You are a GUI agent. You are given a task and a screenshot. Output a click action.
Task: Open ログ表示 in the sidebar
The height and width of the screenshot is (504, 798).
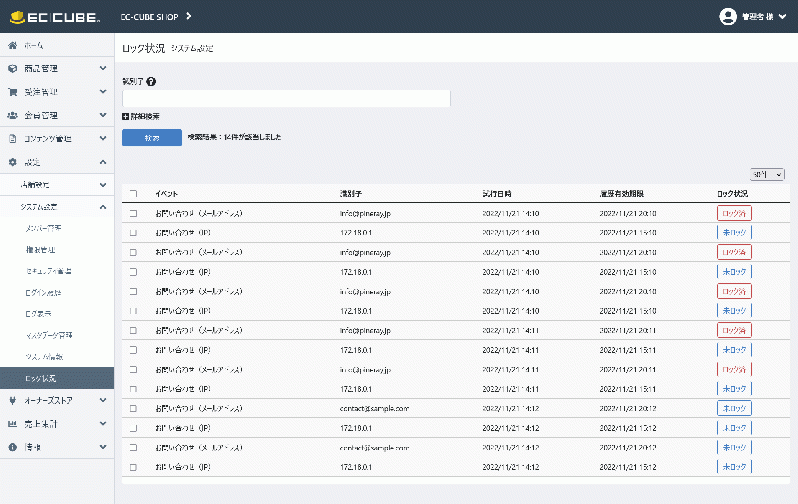click(x=38, y=314)
